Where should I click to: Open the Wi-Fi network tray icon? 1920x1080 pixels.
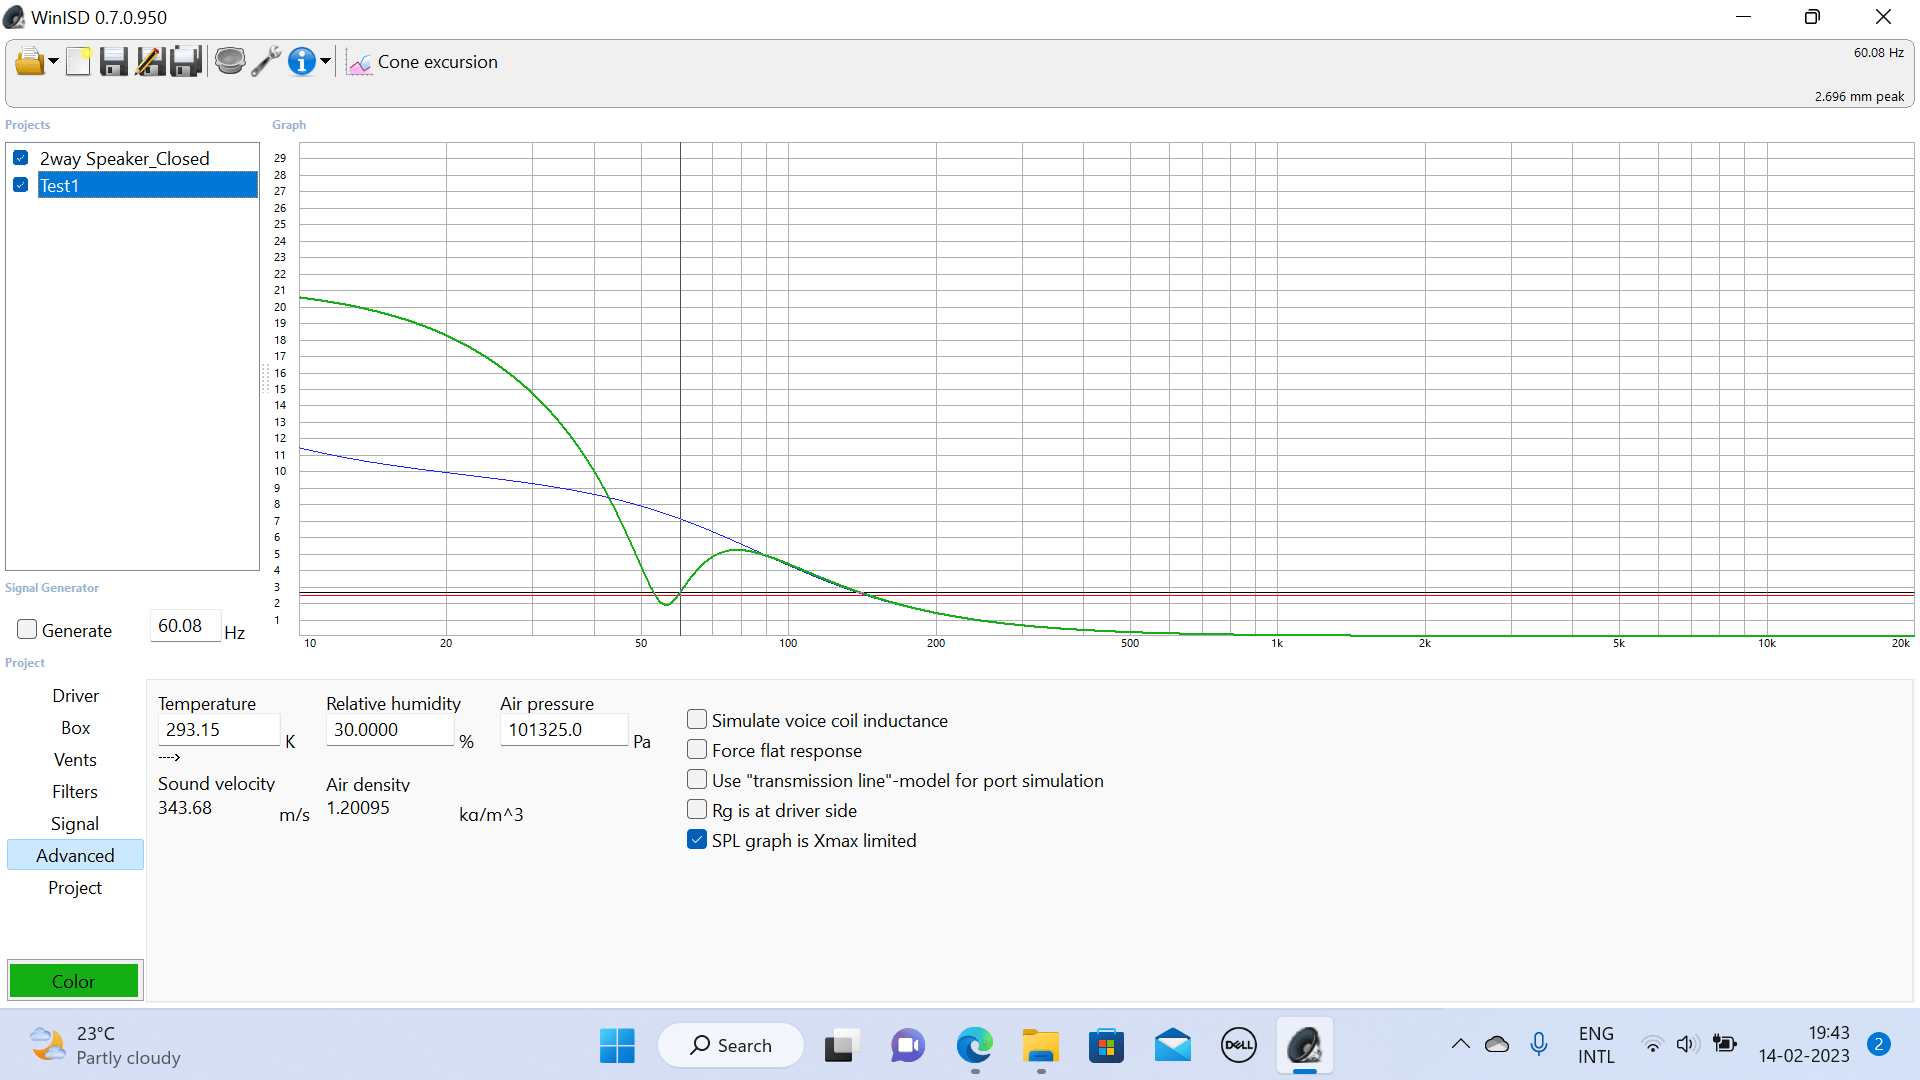(x=1653, y=1045)
